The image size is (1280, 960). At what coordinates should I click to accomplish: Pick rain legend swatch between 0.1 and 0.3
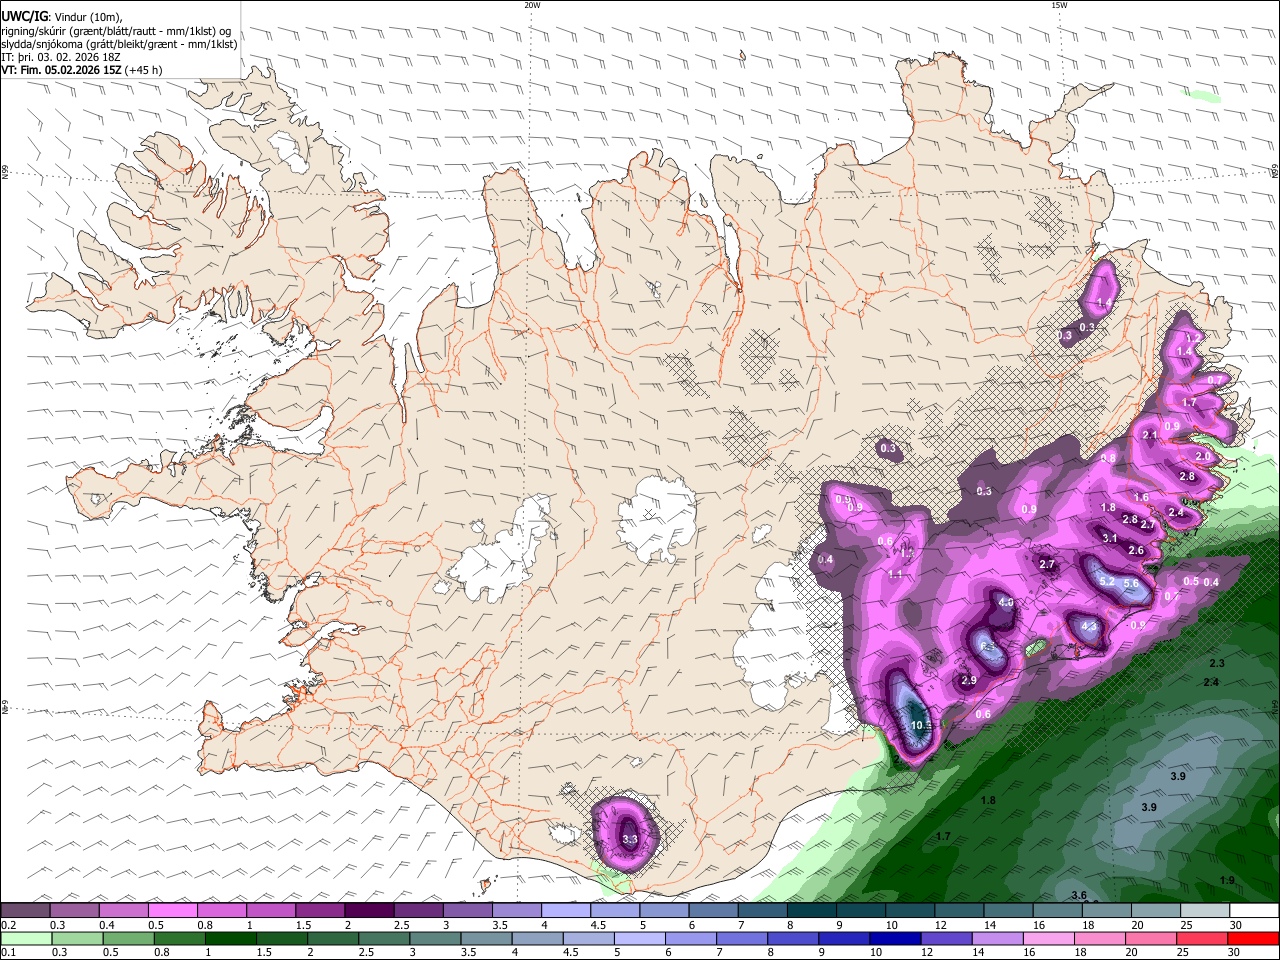point(25,938)
